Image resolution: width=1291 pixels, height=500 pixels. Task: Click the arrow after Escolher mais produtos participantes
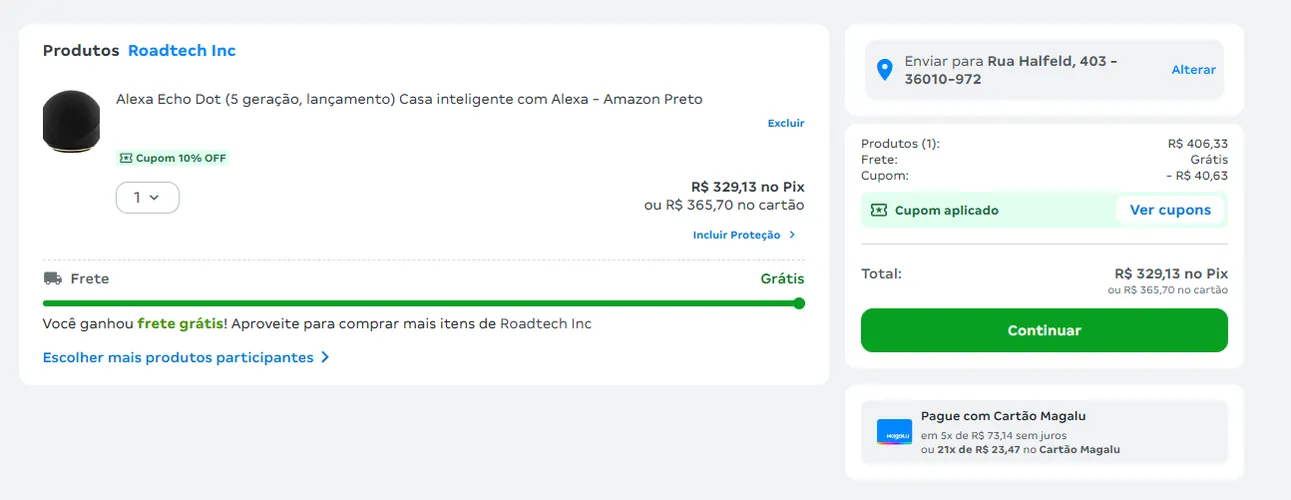coord(325,357)
